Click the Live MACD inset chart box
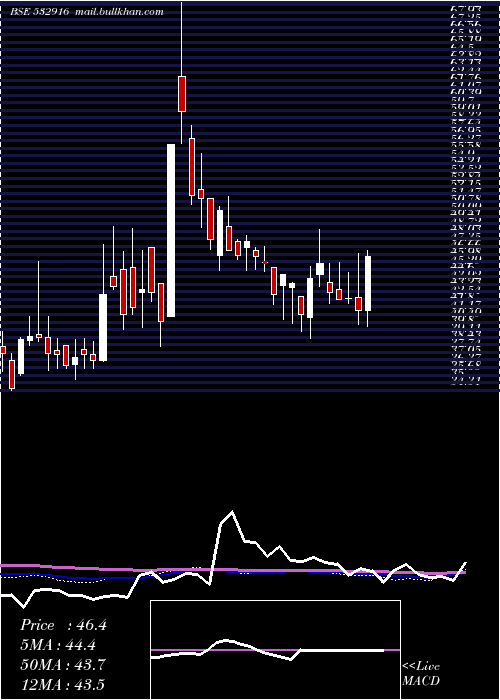Image resolution: width=500 pixels, height=700 pixels. [275, 650]
